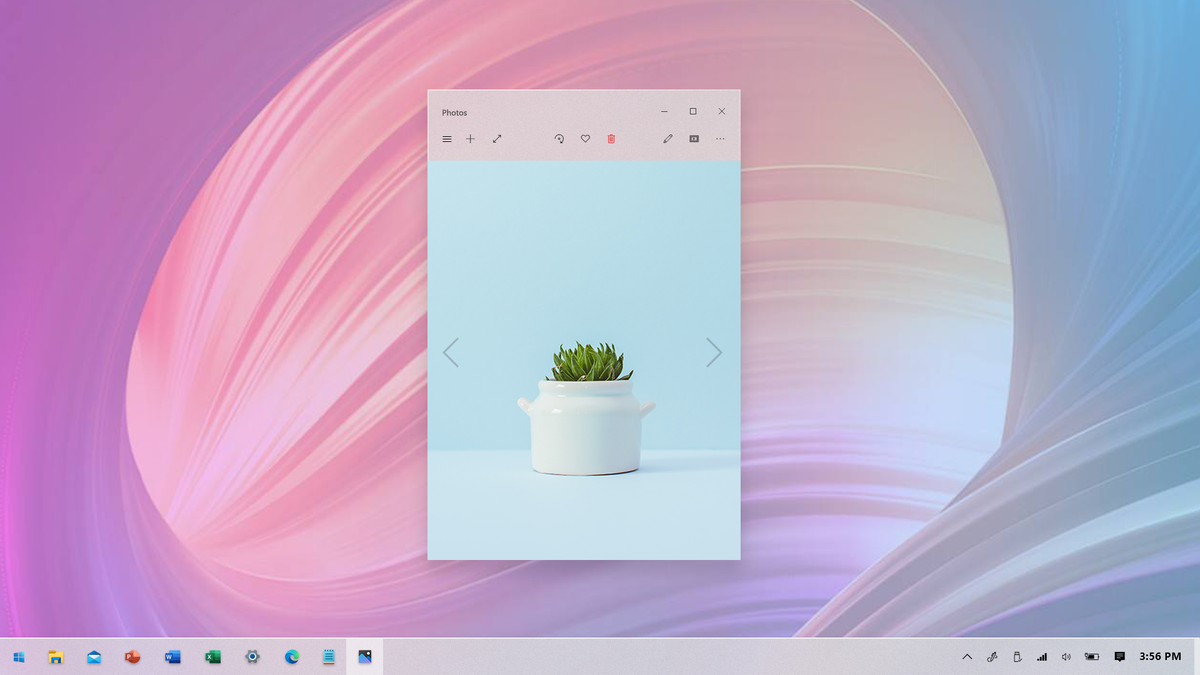Viewport: 1200px width, 675px height.
Task: Select the active Photos taskbar icon
Action: click(365, 657)
